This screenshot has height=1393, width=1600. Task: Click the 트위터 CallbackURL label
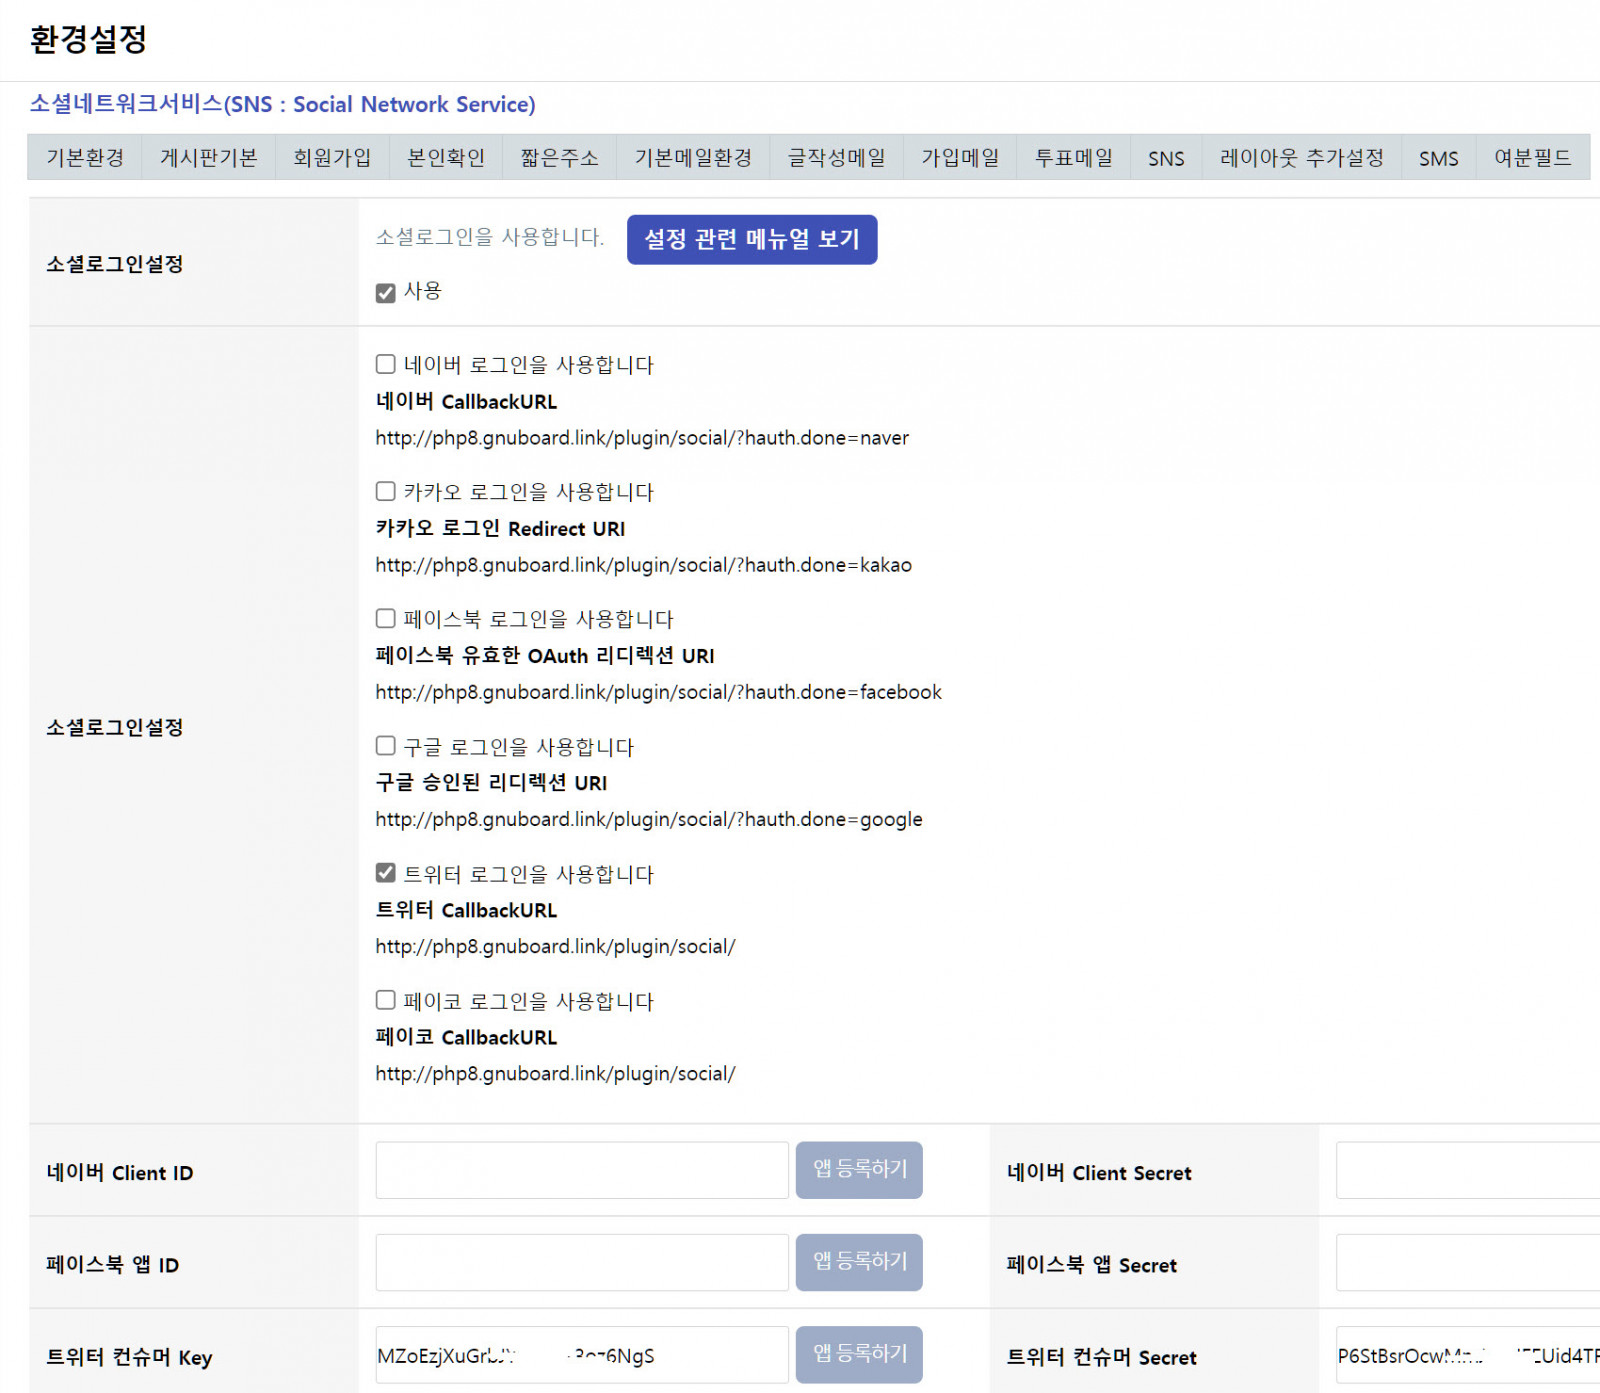[466, 910]
